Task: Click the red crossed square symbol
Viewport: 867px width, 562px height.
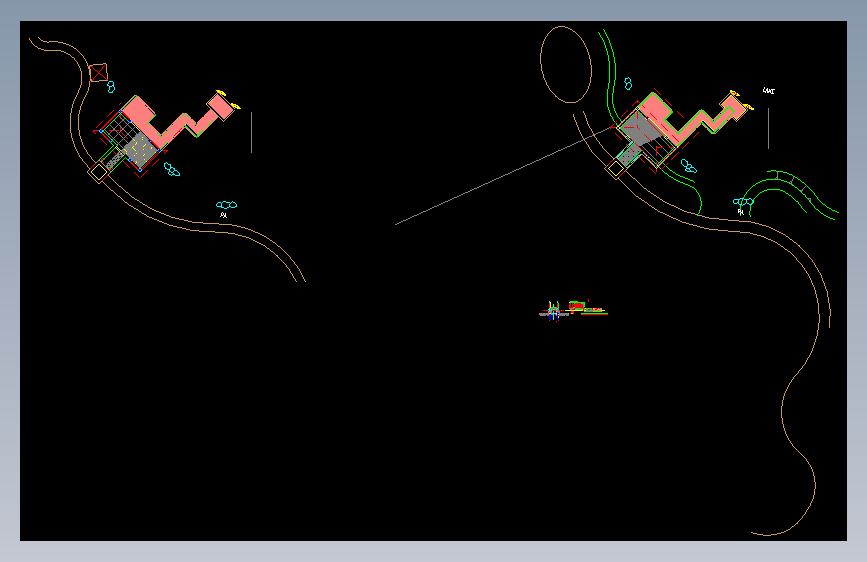Action: pyautogui.click(x=98, y=72)
